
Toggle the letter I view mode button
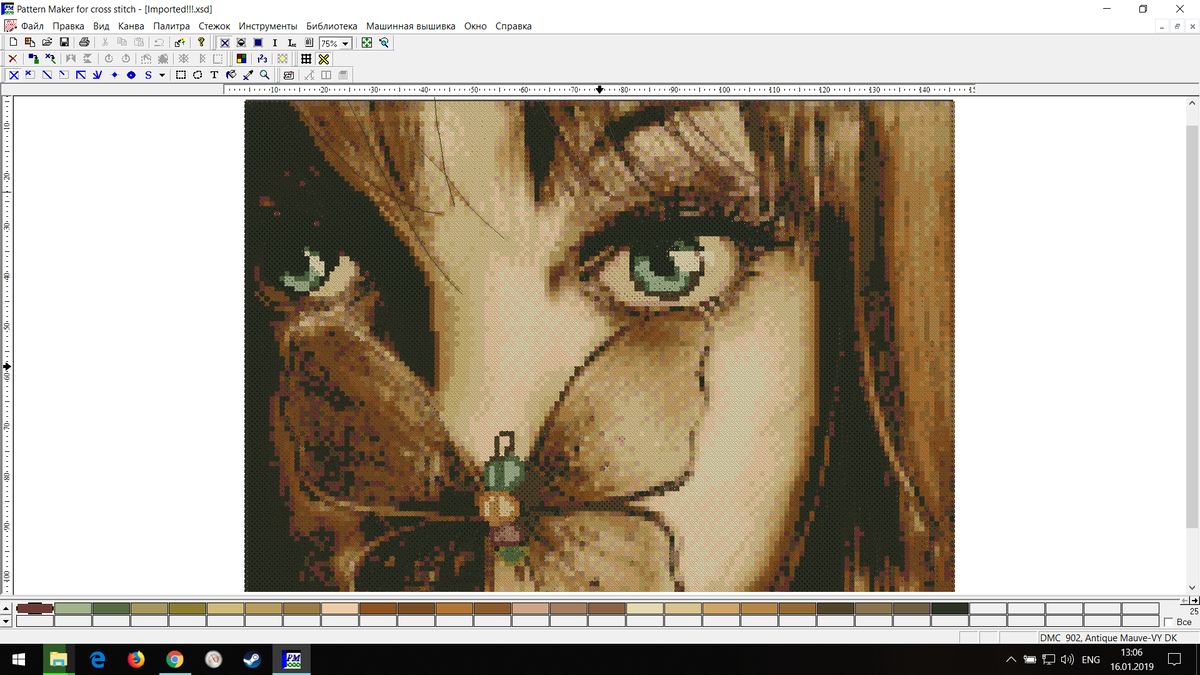point(275,43)
